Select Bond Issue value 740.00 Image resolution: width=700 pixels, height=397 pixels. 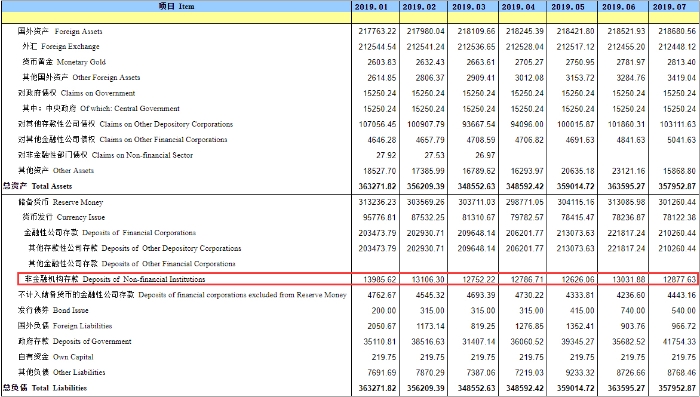click(x=633, y=310)
